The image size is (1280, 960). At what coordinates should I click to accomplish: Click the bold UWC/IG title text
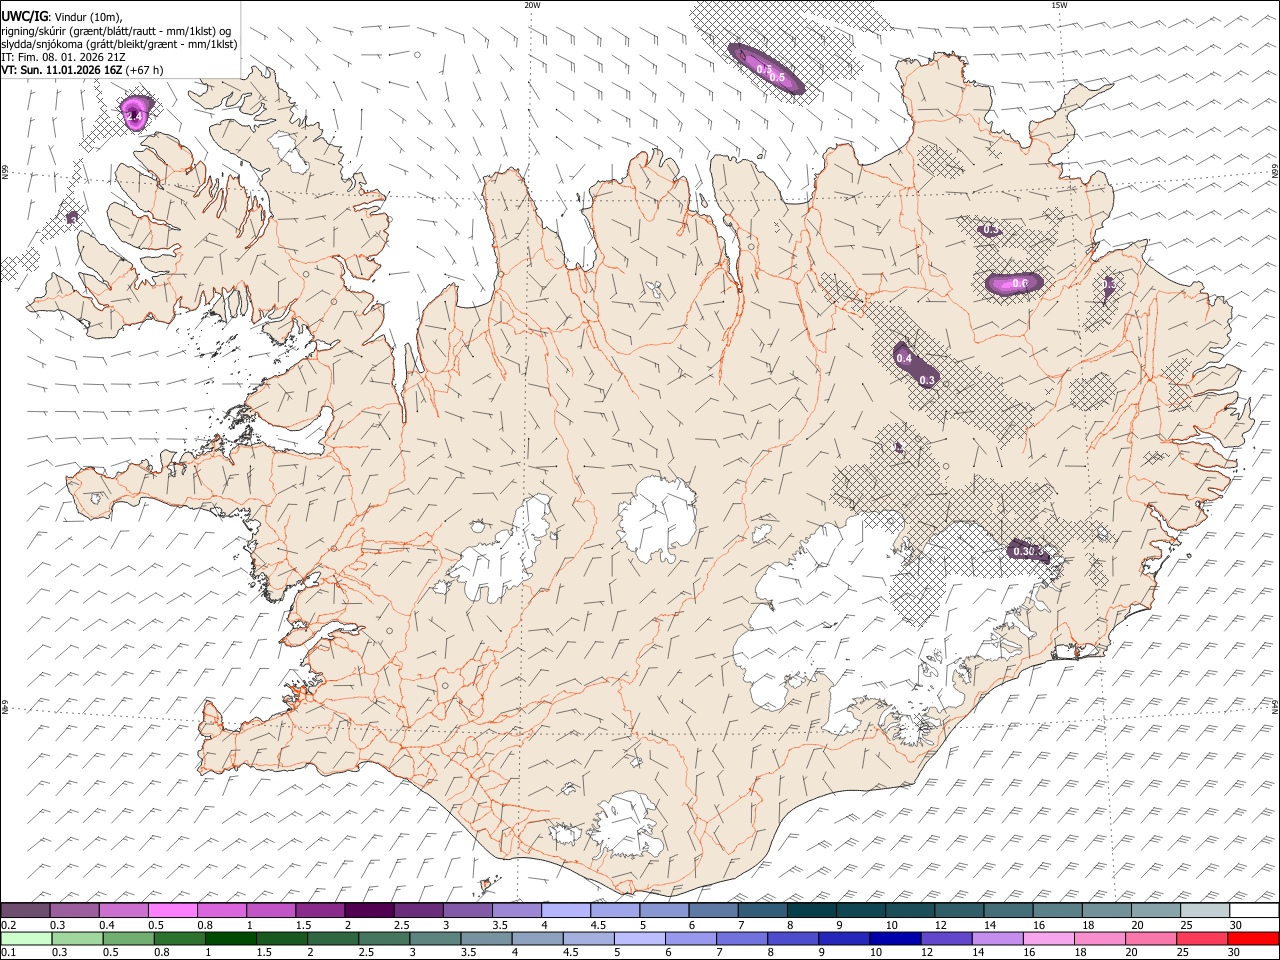24,17
